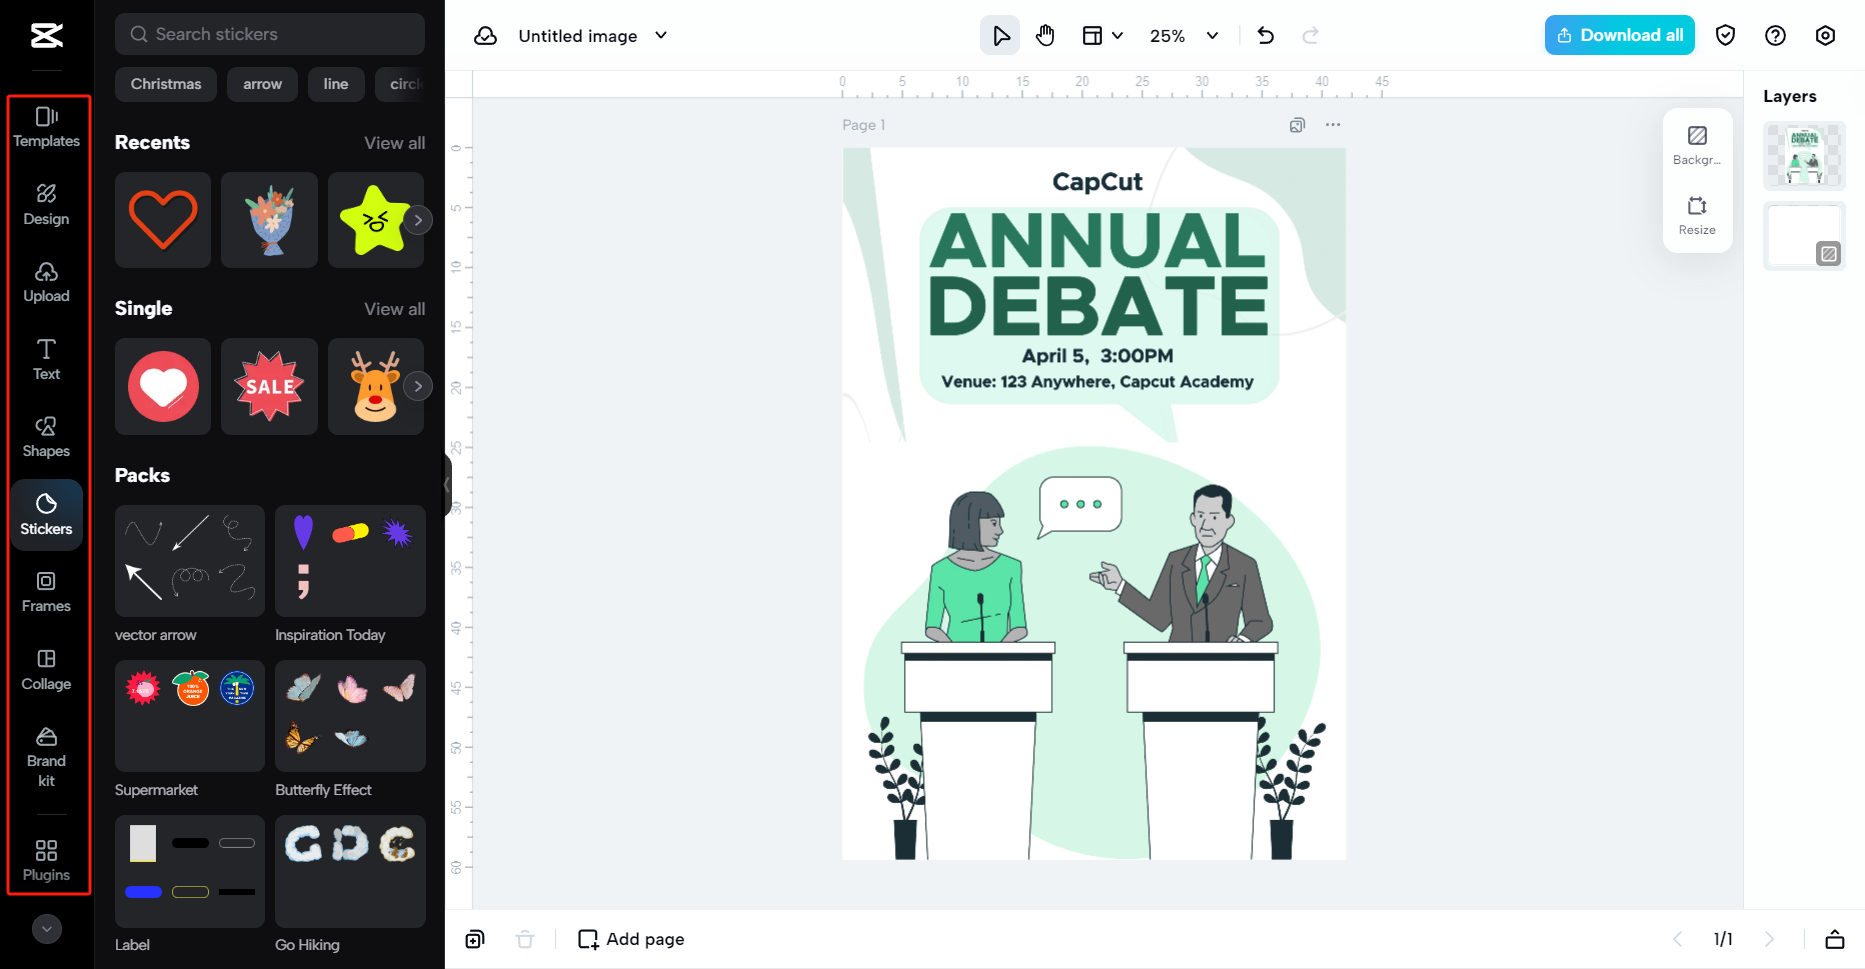Open the Shapes panel
This screenshot has height=969, width=1865.
46,437
